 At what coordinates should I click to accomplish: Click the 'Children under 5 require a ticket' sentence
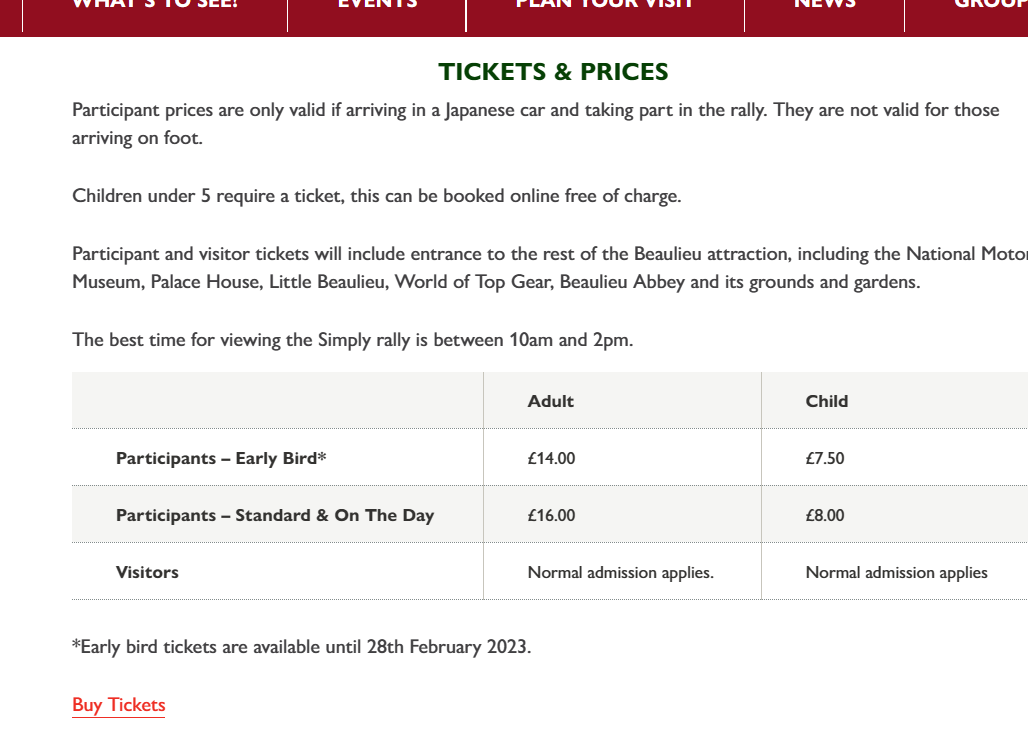pos(376,196)
